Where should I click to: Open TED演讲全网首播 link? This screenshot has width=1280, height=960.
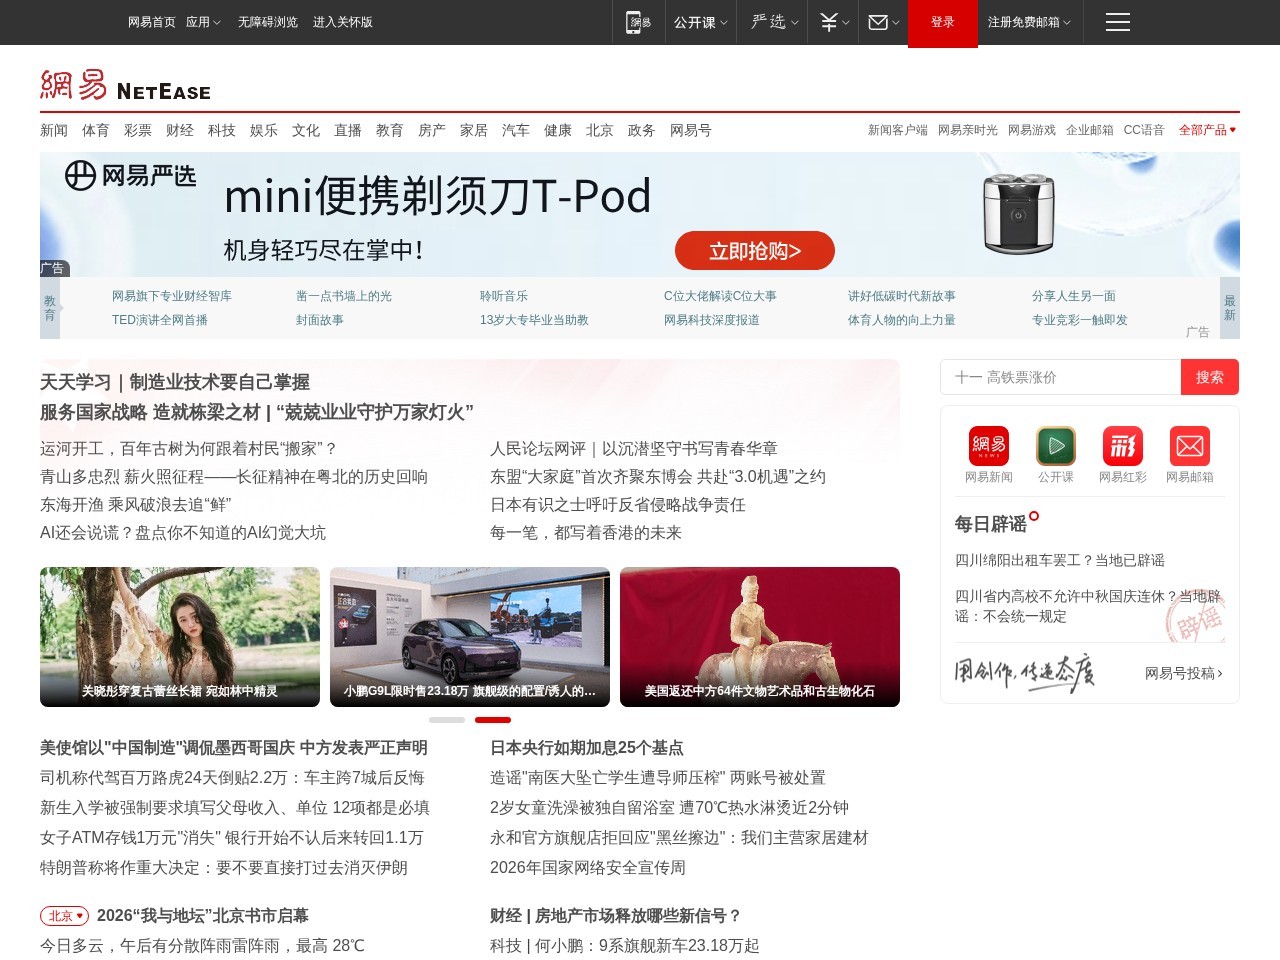coord(160,320)
